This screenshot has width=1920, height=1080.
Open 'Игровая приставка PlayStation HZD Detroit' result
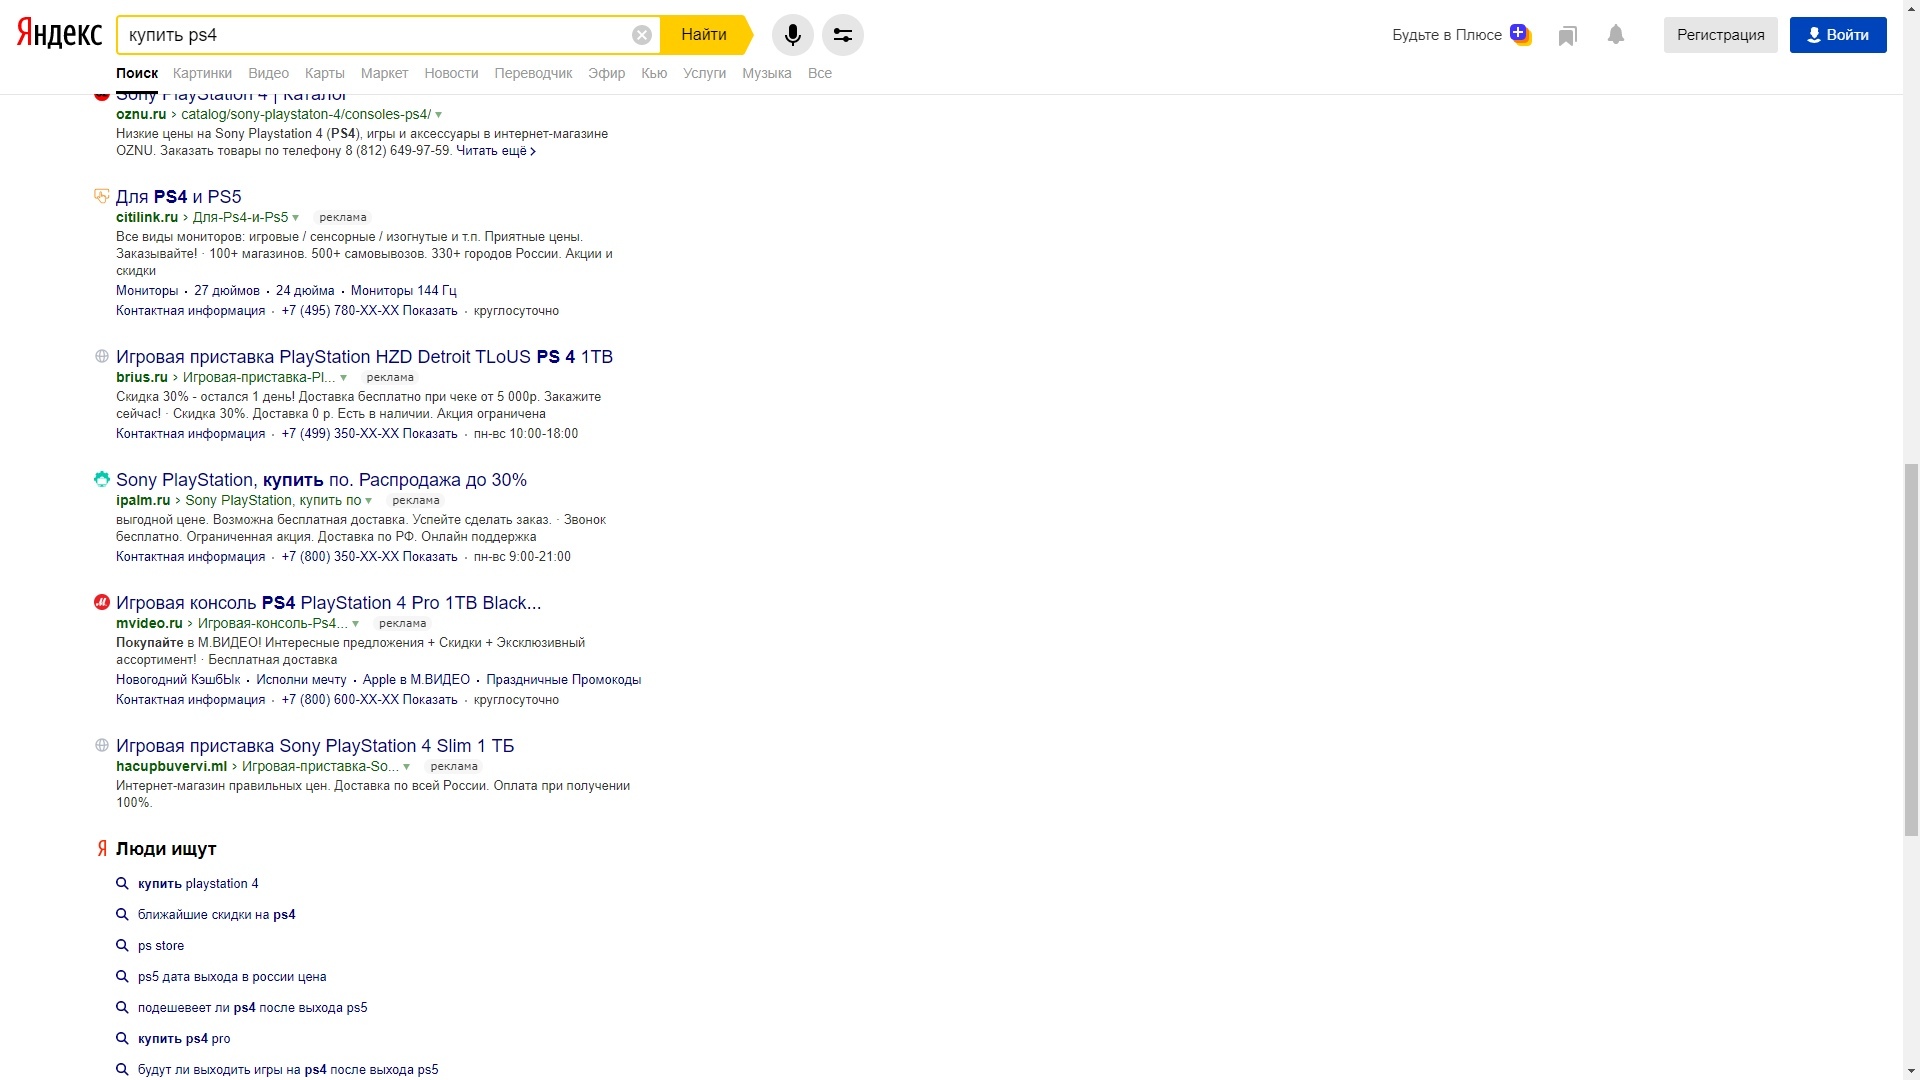(364, 357)
